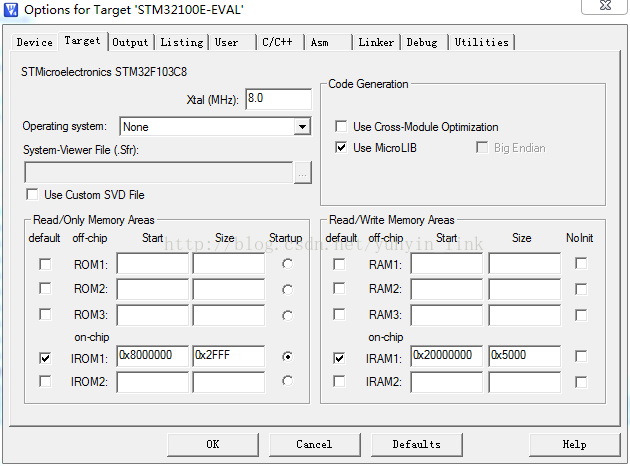
Task: Restore settings with Defaults button
Action: (417, 444)
